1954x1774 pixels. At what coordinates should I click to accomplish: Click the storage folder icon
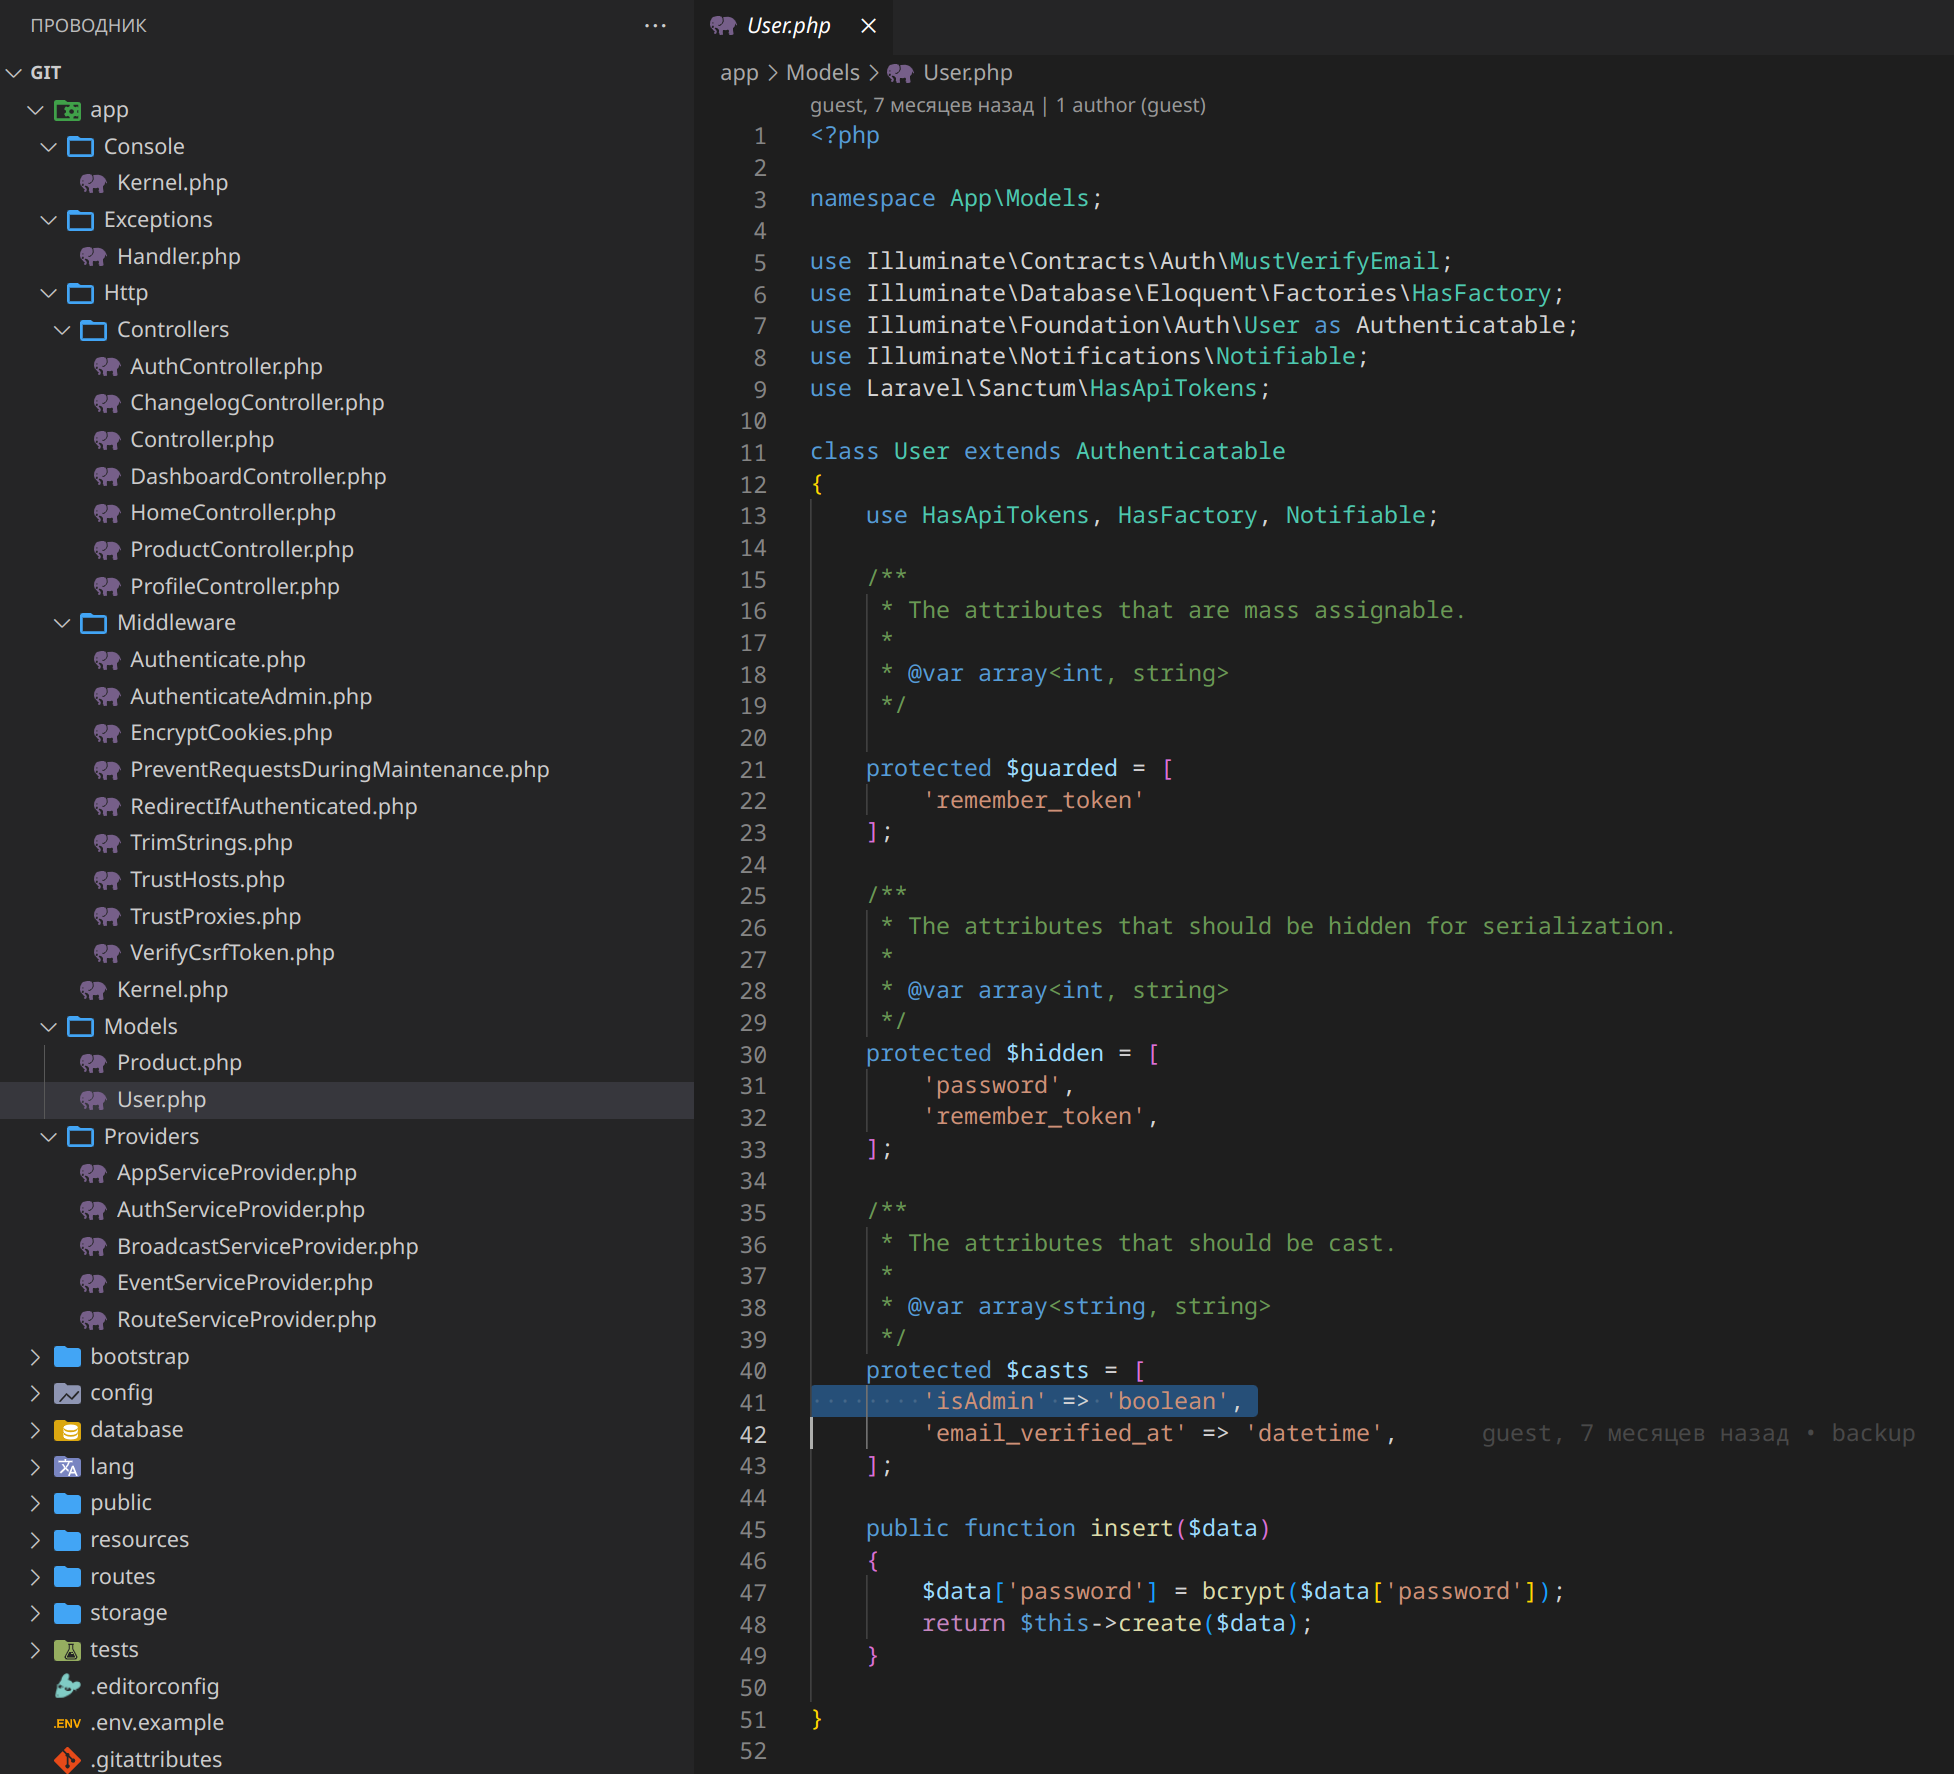click(67, 1613)
